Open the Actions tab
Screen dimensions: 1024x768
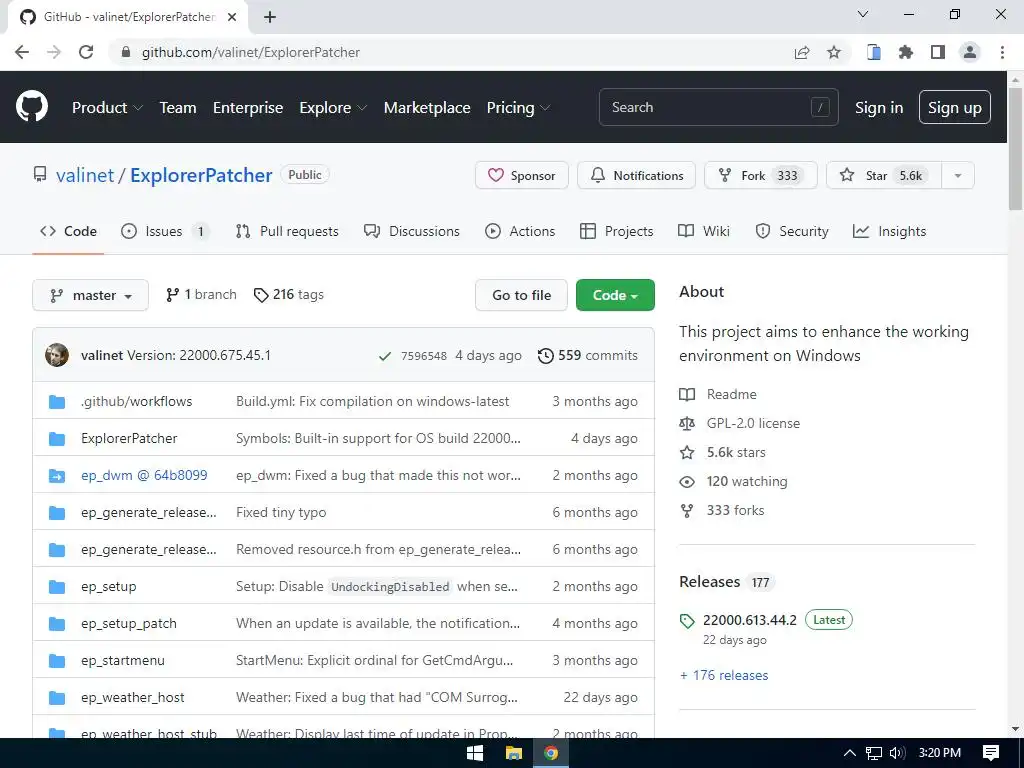pos(520,231)
